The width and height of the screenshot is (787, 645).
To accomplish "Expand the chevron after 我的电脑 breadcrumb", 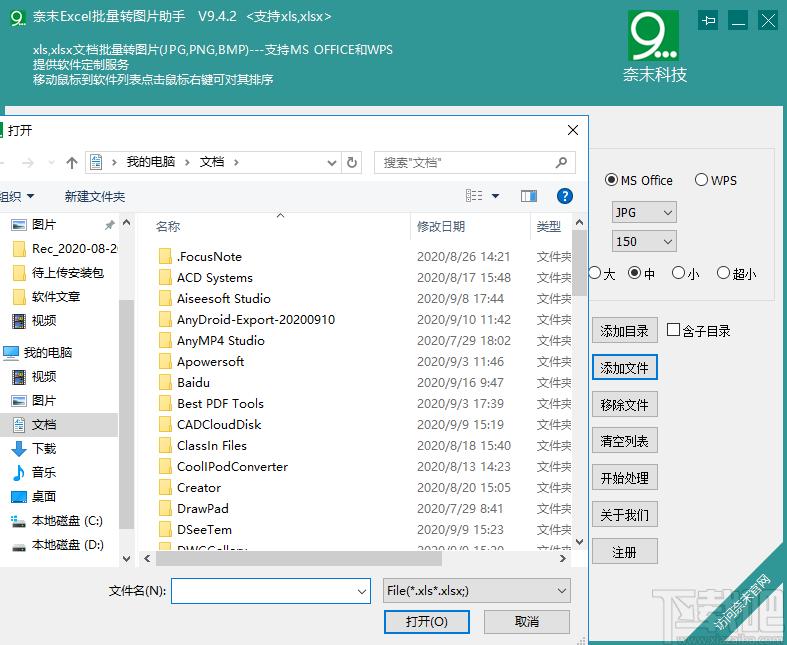I will [187, 162].
